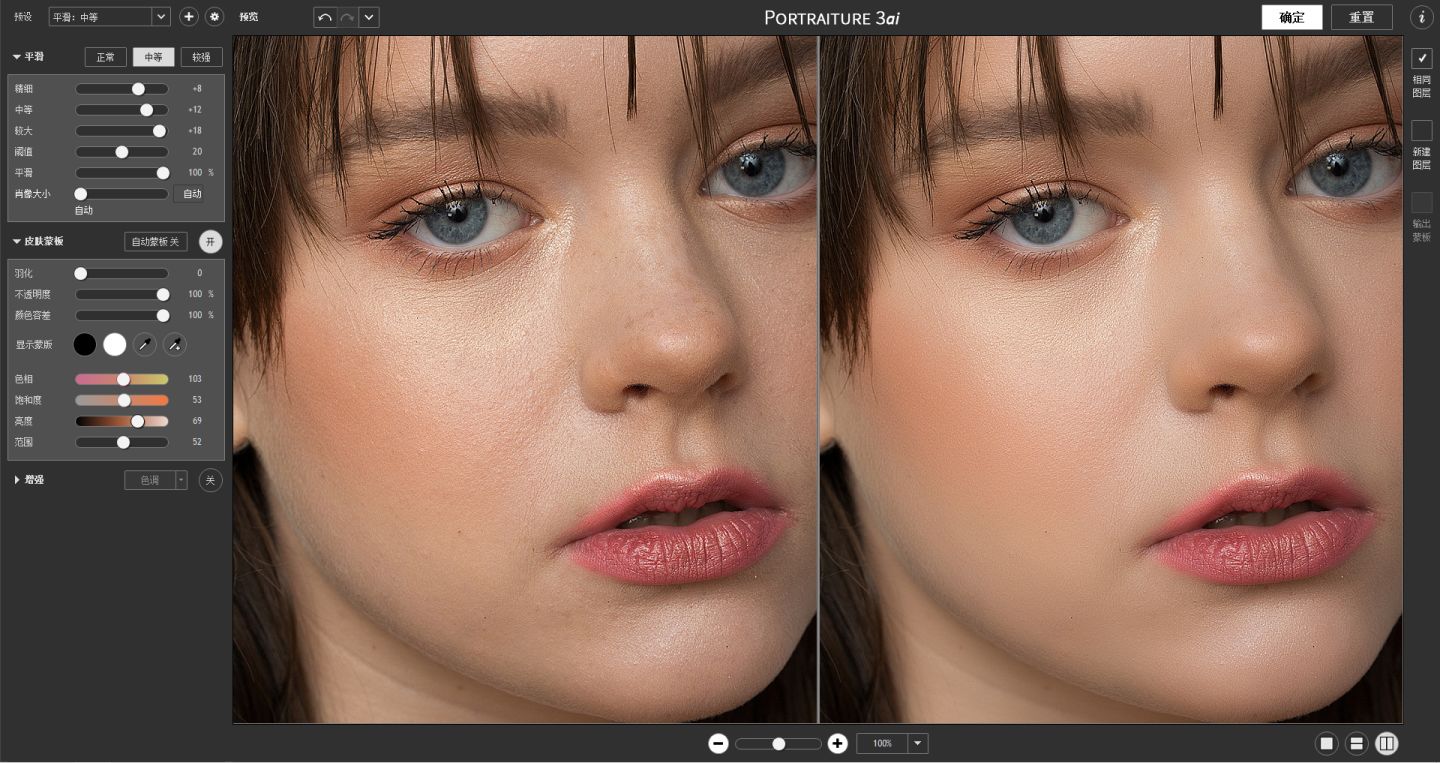Pick mask color with the first eyedropper
Screen dimensions: 1440x763
(x=145, y=345)
